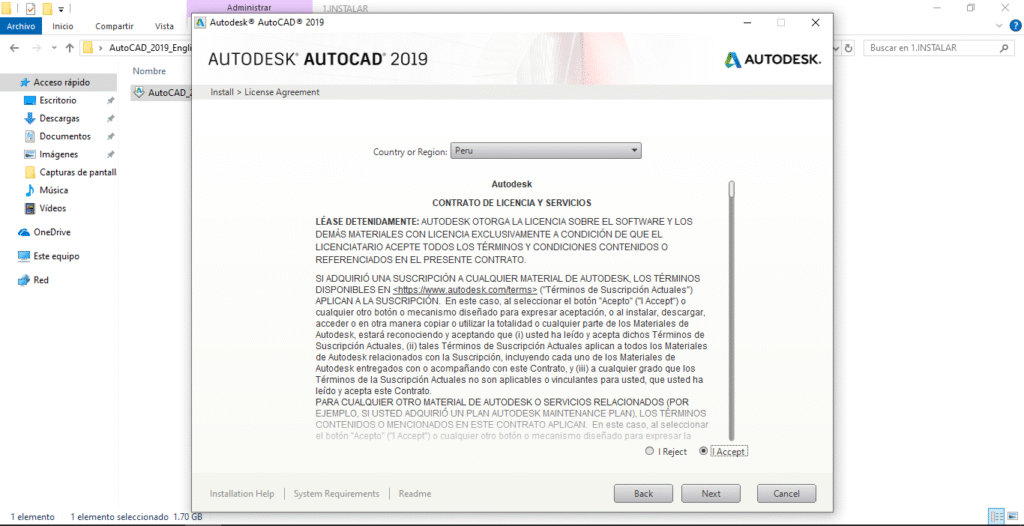This screenshot has width=1024, height=526.
Task: Select the I Reject radio button
Action: pos(648,452)
